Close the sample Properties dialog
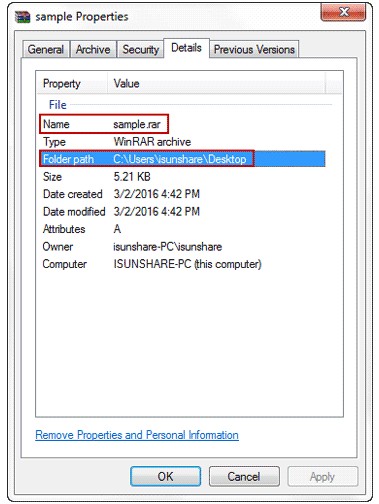 click(343, 12)
